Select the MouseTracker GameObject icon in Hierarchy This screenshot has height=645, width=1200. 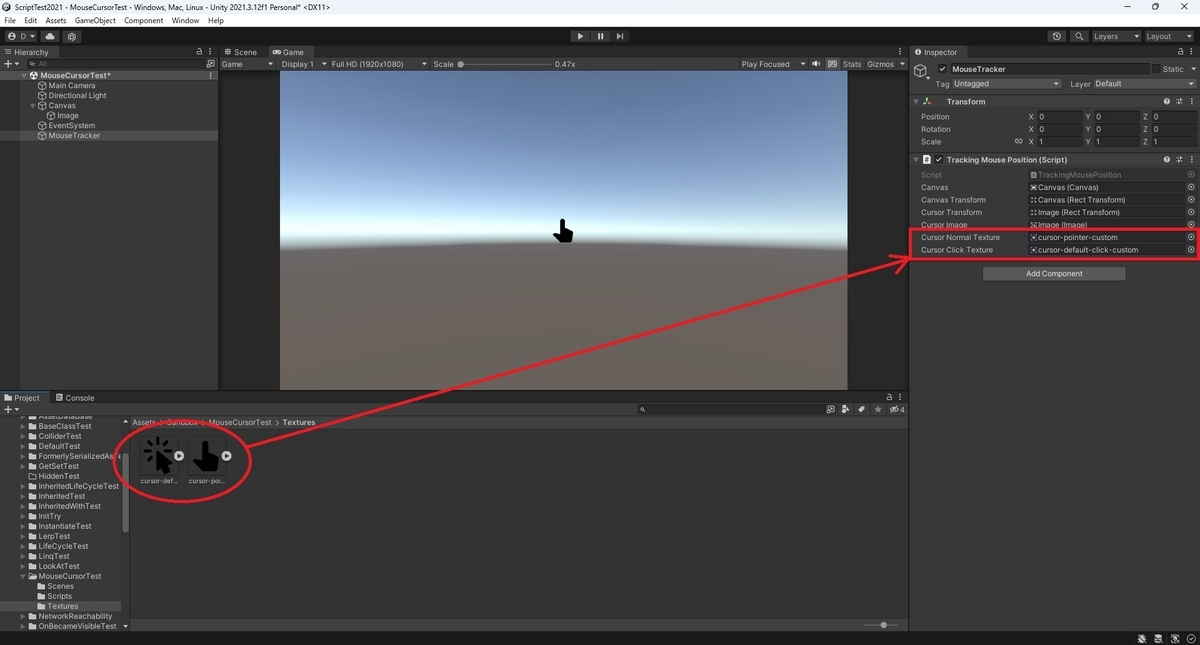pos(42,134)
